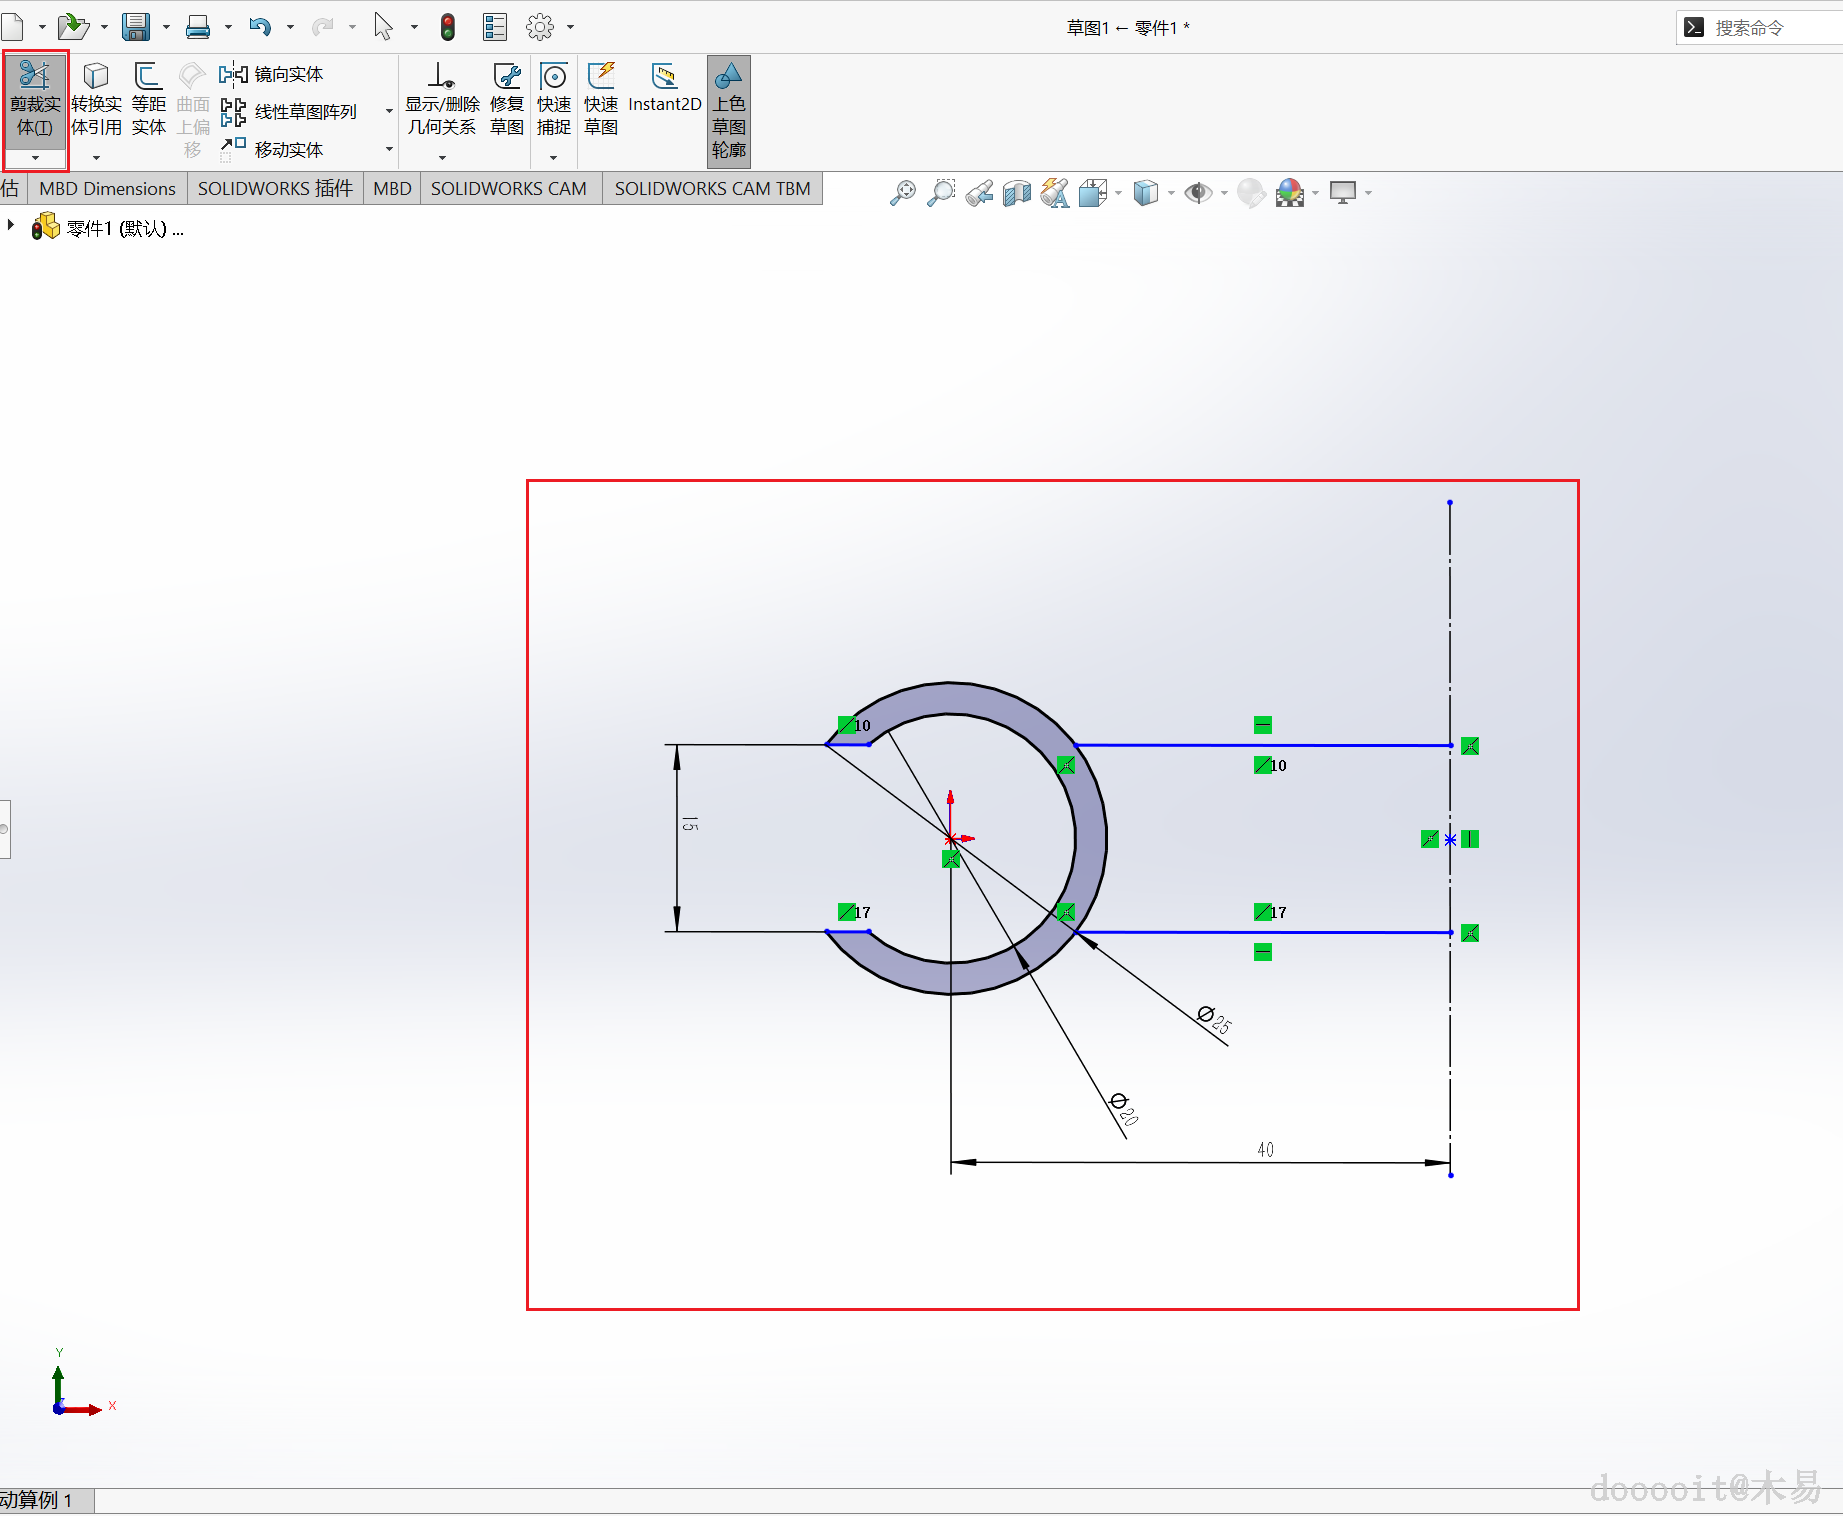The height and width of the screenshot is (1516, 1843).
Task: Click Mirror Entities (镜向实体)
Action: pos(272,74)
